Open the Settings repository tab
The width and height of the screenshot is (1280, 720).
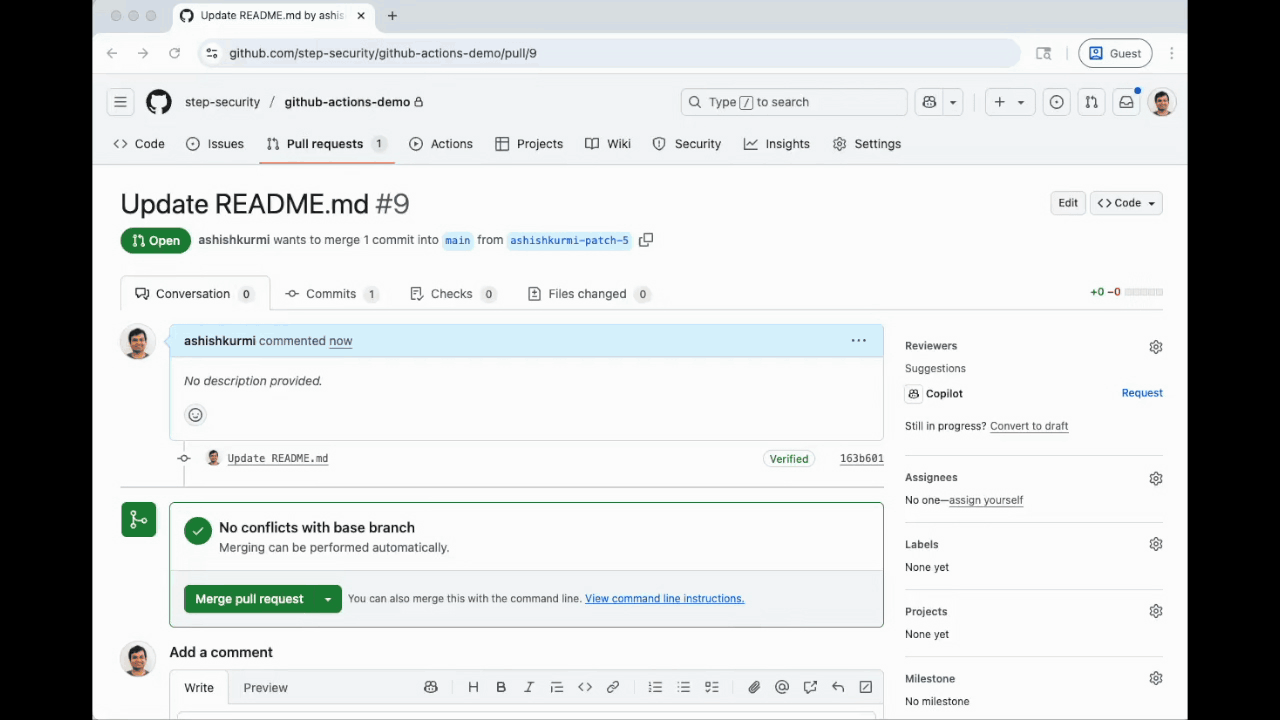pos(867,144)
